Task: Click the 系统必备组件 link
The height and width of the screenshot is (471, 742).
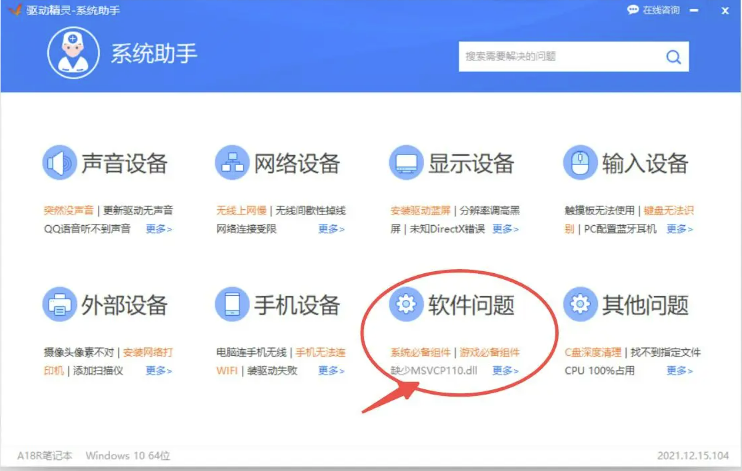Action: [x=420, y=353]
